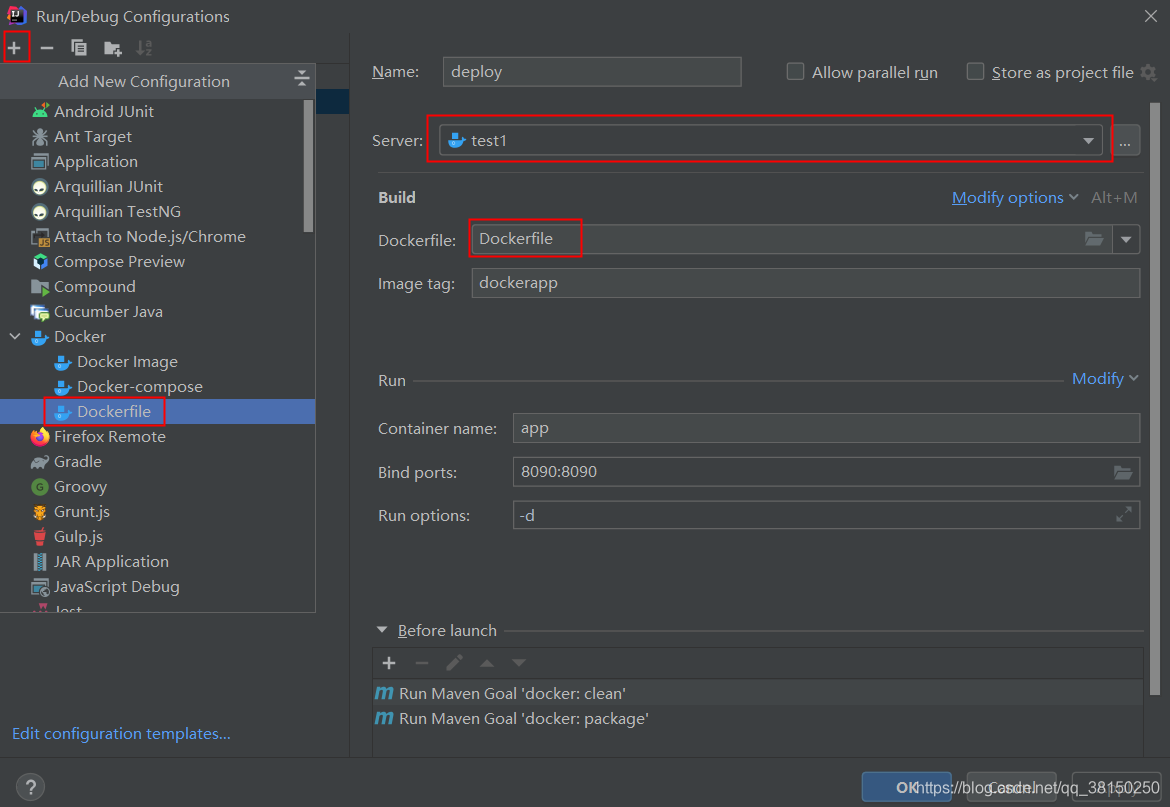Sort configurations with the sort icon

click(x=144, y=47)
